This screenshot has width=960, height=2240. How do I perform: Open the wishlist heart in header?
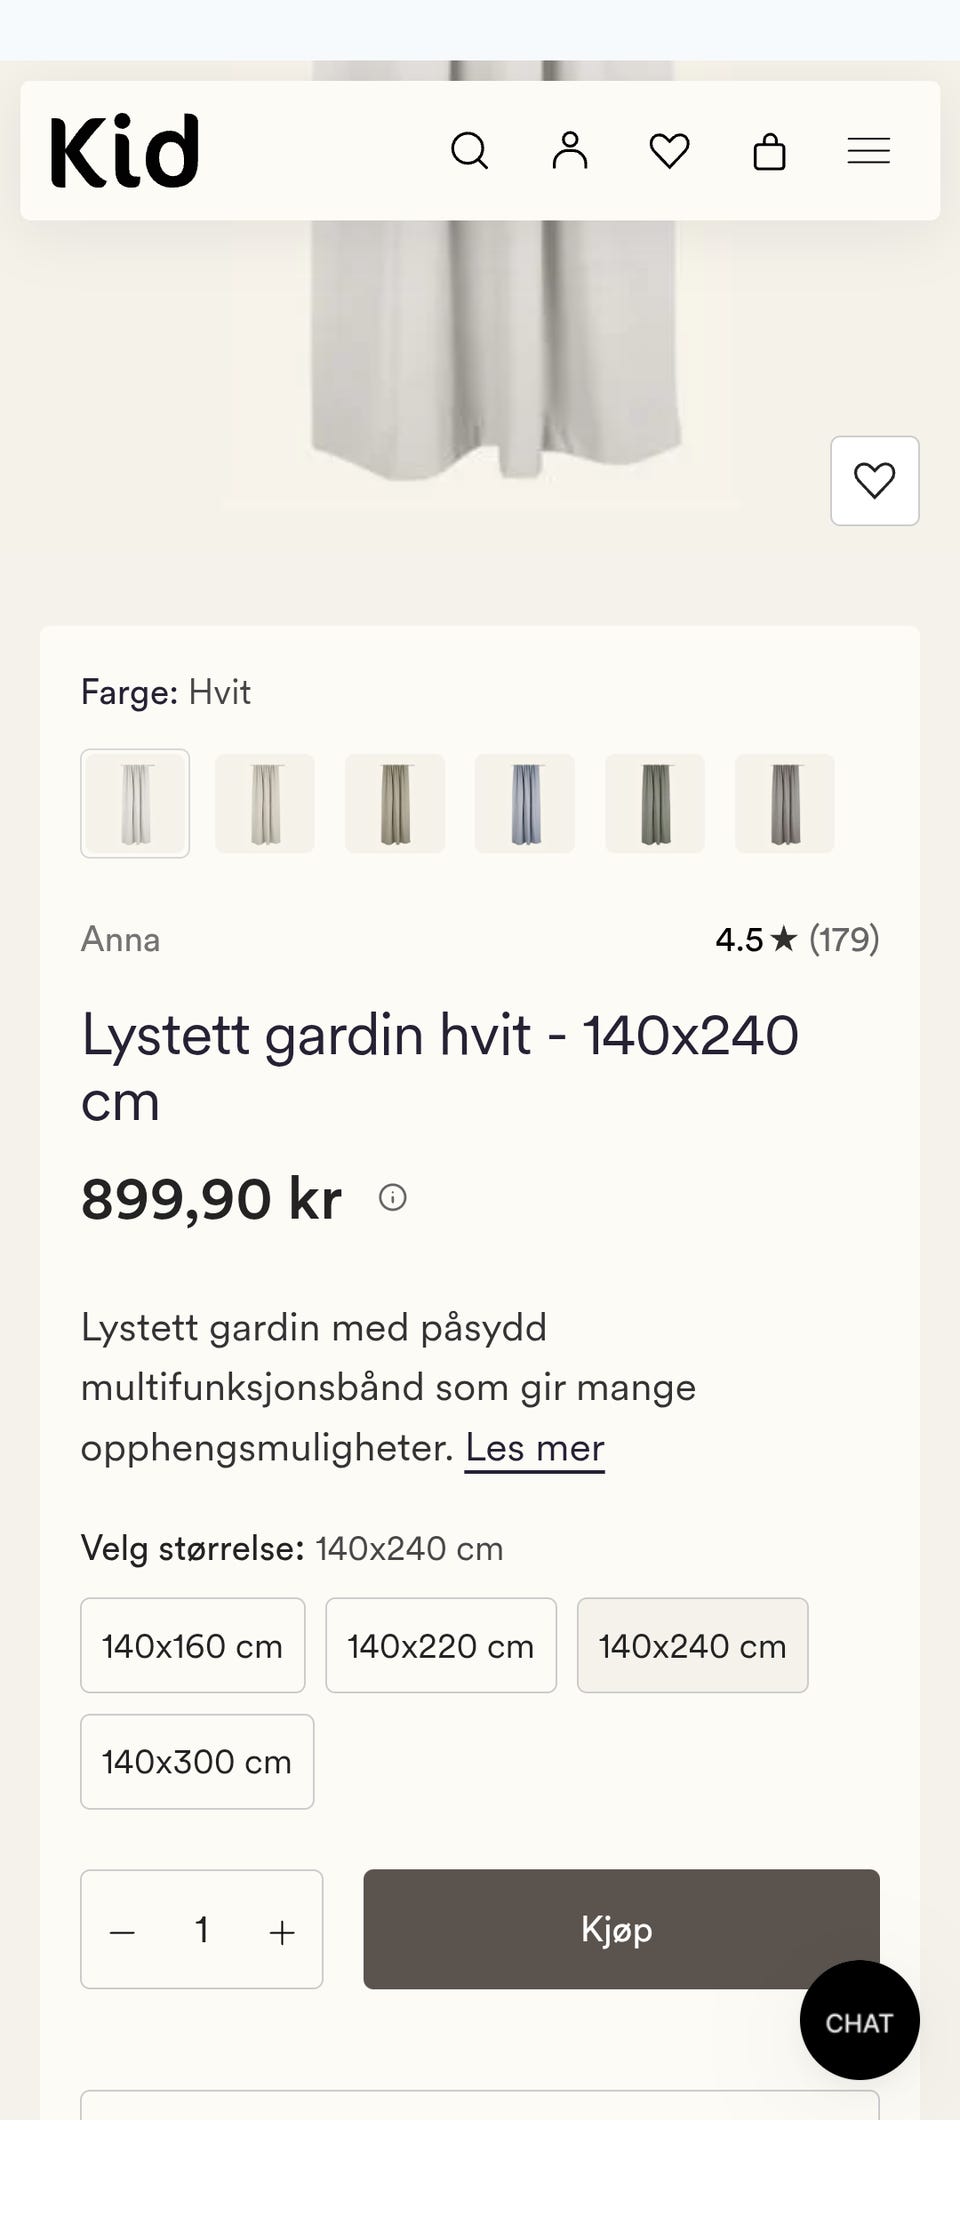coord(669,151)
